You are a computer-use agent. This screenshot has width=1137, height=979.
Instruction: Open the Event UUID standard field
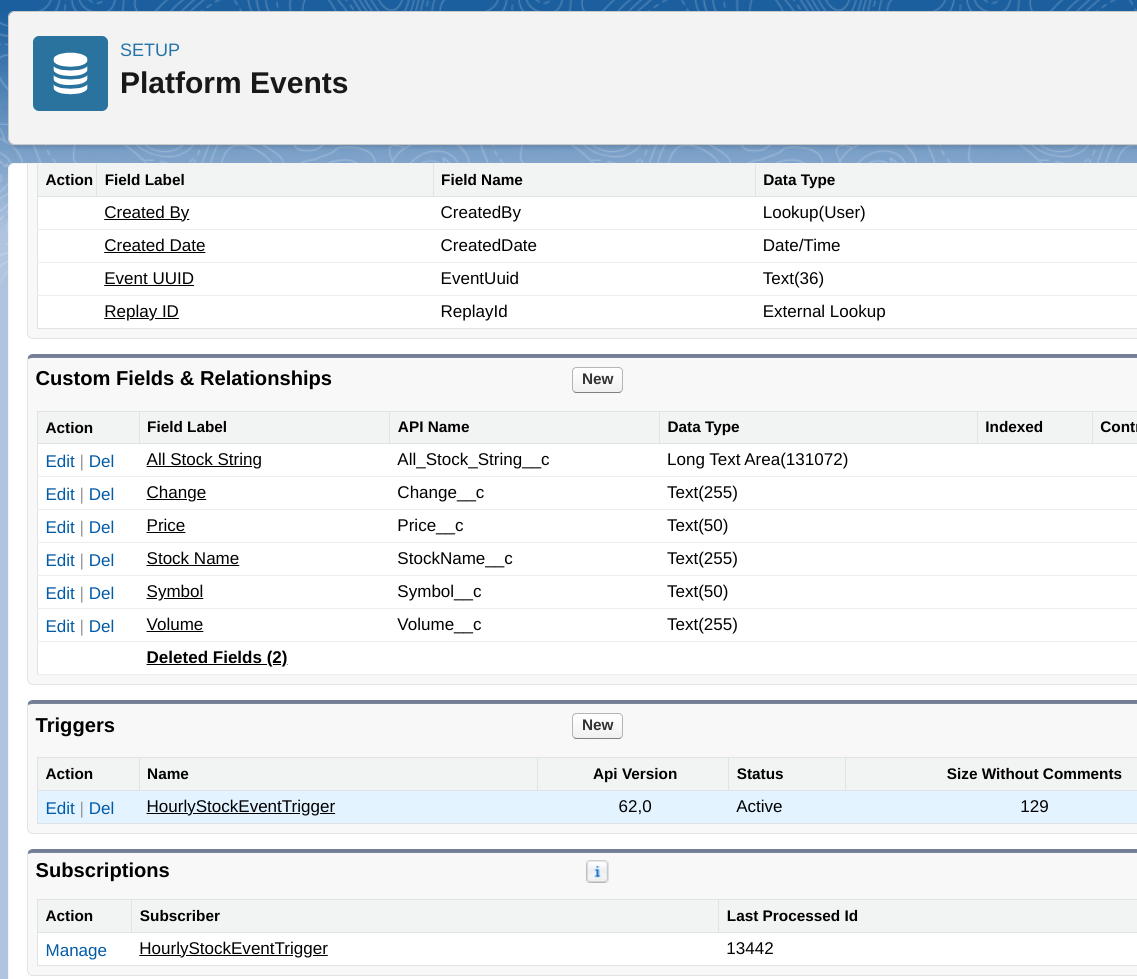pos(149,279)
